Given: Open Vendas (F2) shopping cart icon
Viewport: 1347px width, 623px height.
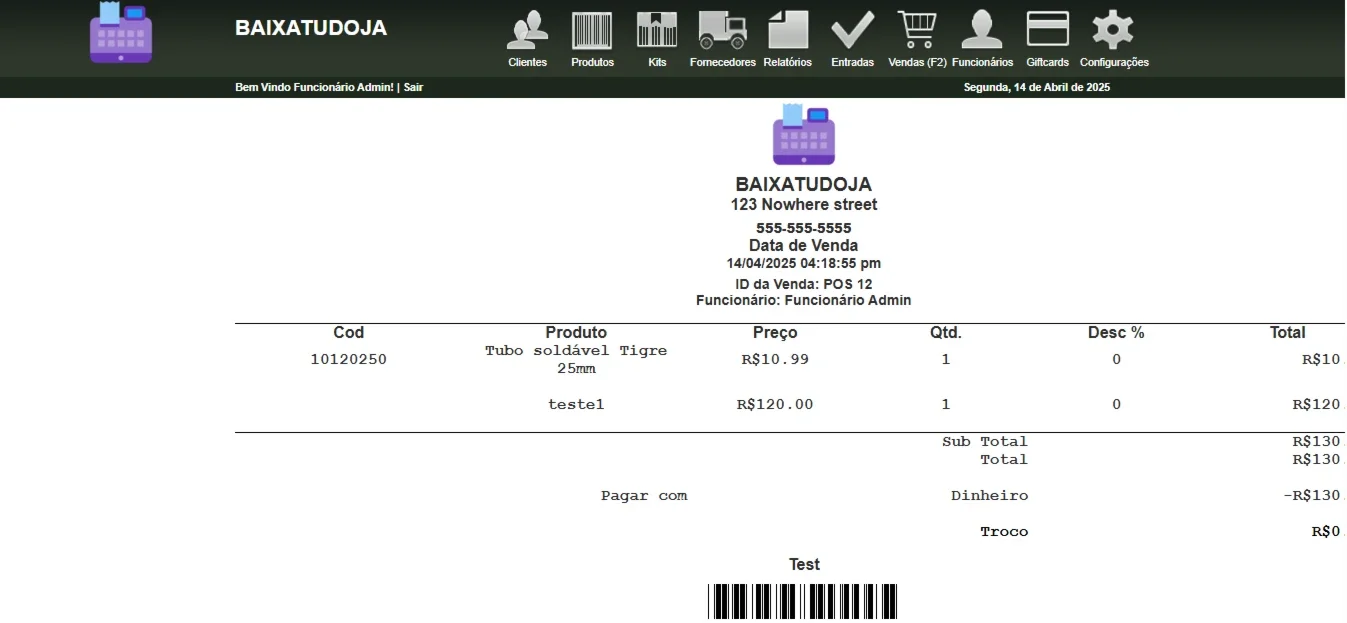Looking at the screenshot, I should click(x=917, y=30).
